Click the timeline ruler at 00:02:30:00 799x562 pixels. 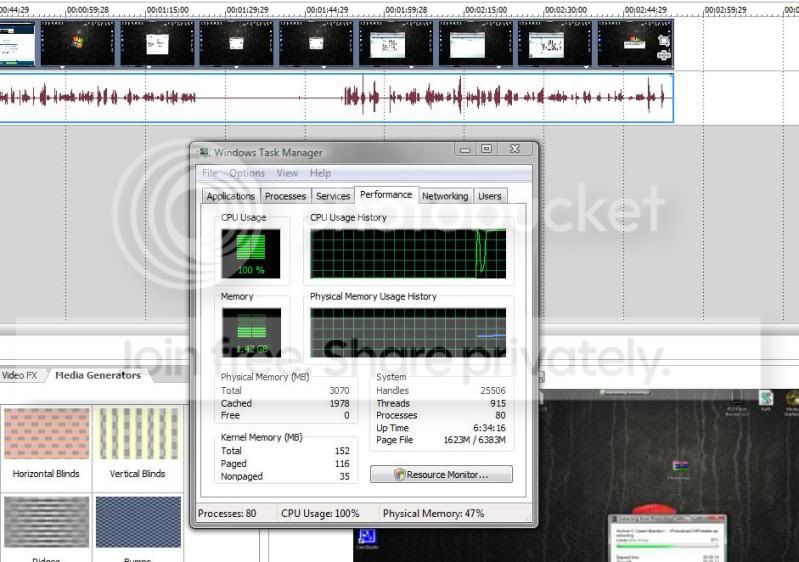[565, 10]
